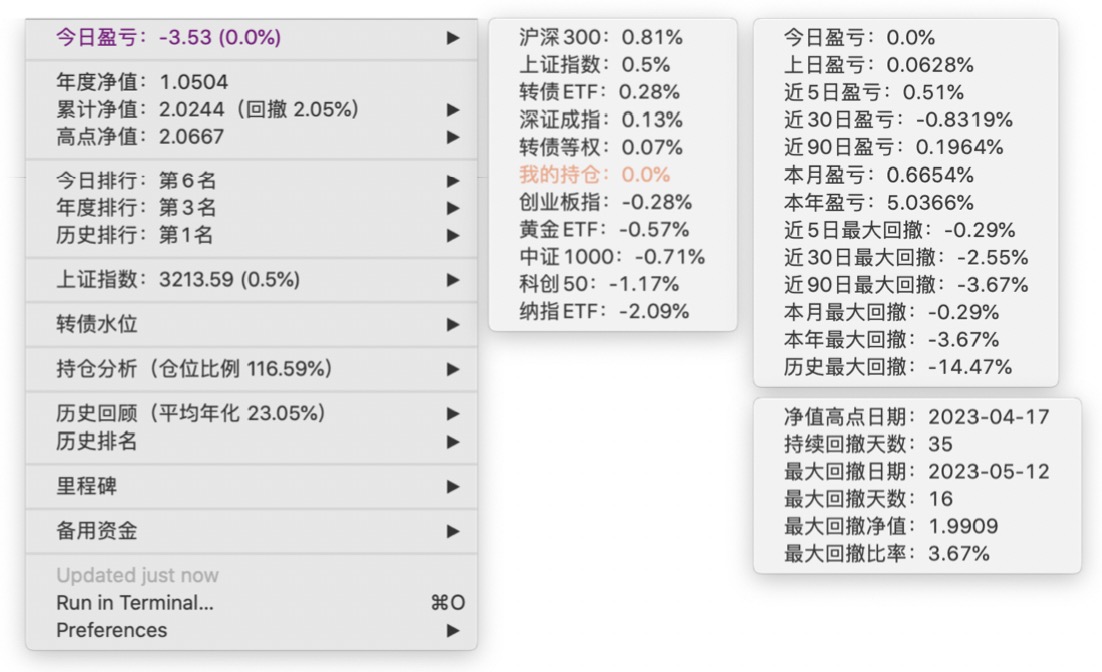Expand the 累计净值 submenu arrow
The height and width of the screenshot is (672, 1102).
[x=453, y=109]
